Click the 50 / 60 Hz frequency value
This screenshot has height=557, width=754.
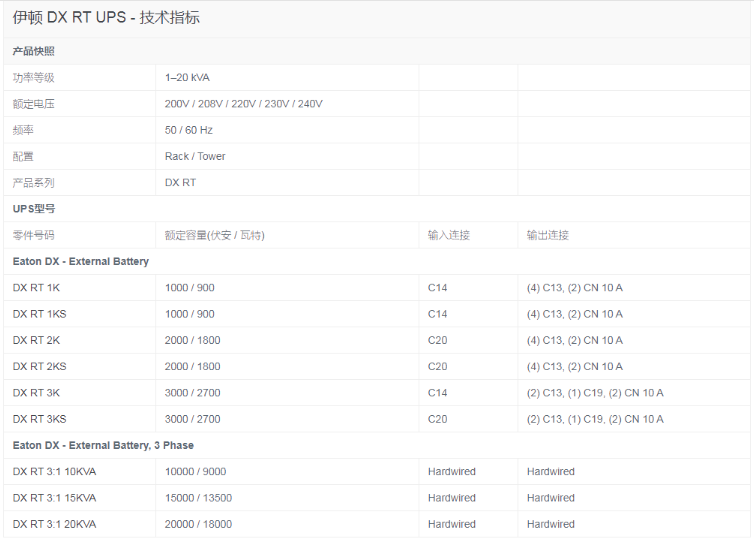pyautogui.click(x=189, y=130)
